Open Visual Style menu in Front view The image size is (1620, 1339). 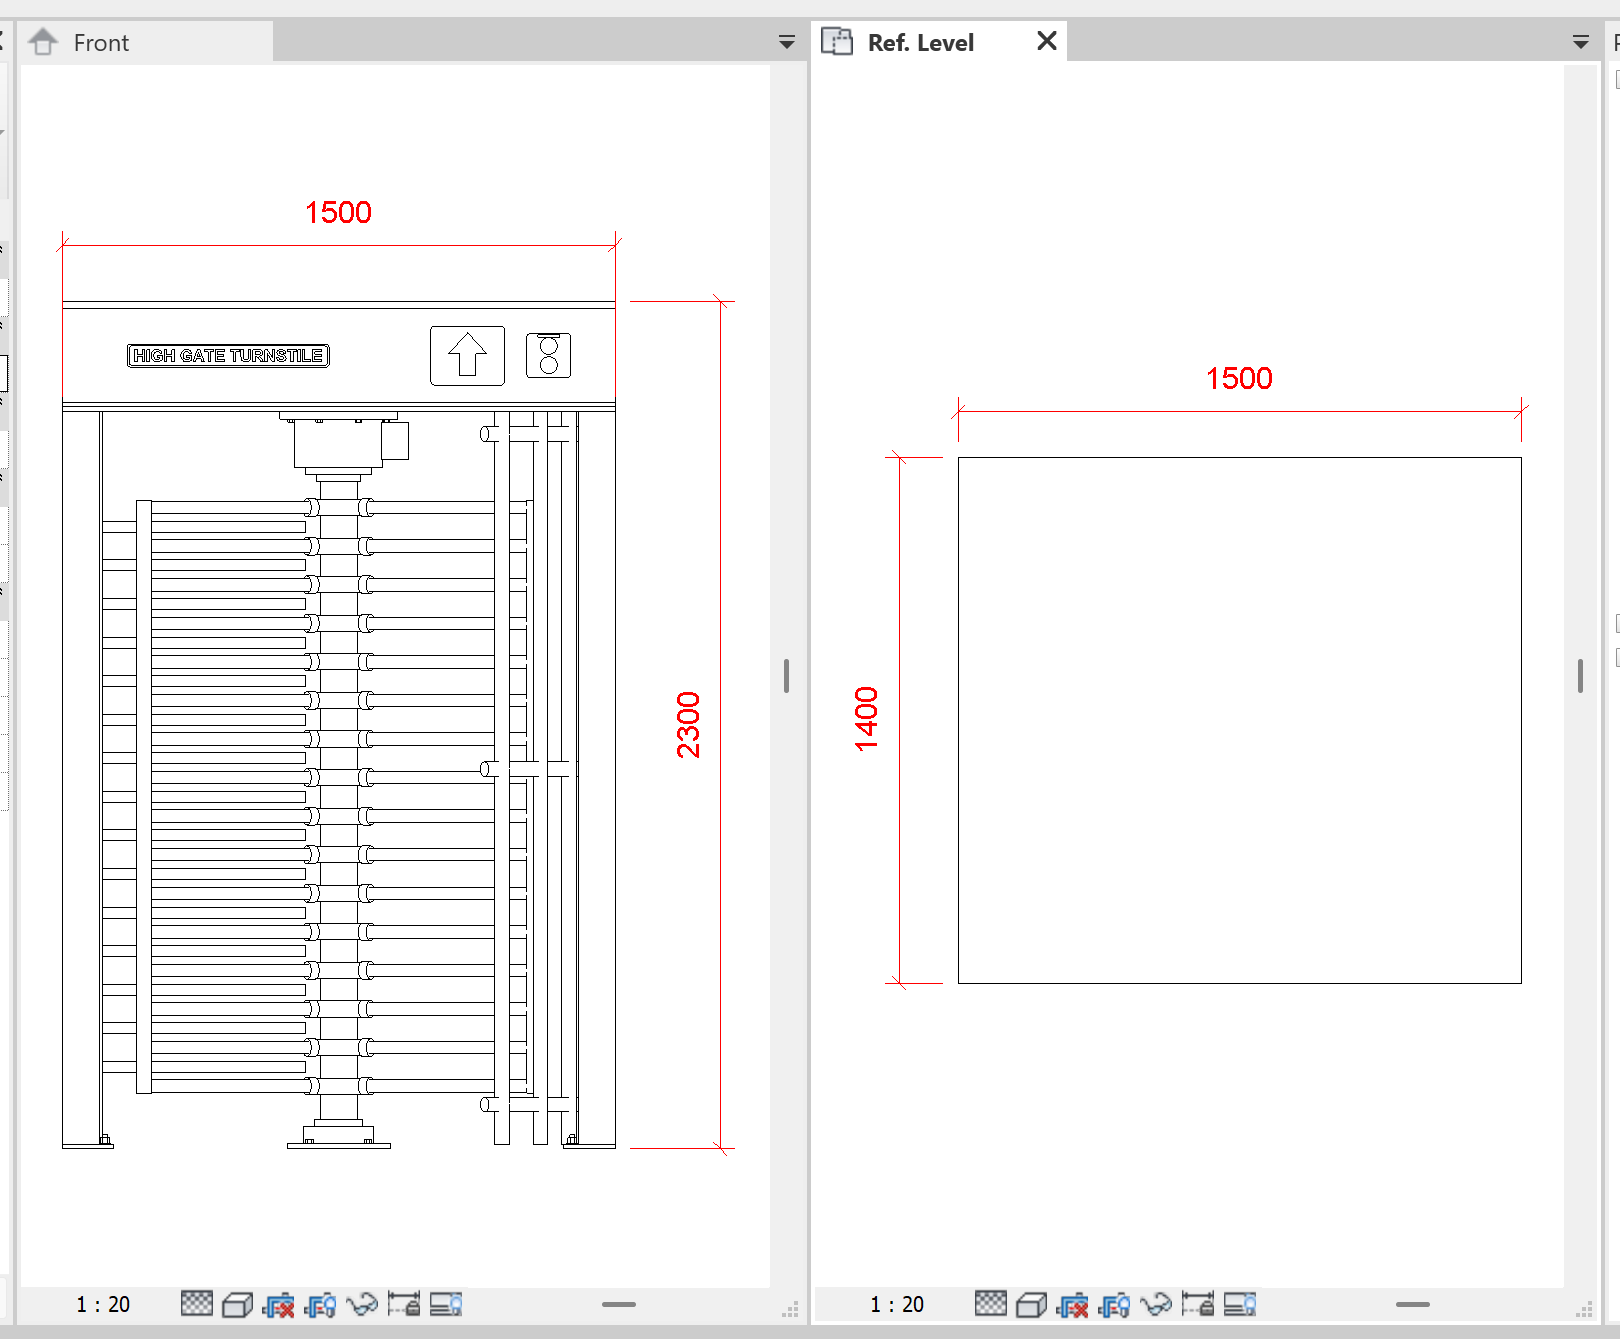click(x=237, y=1304)
